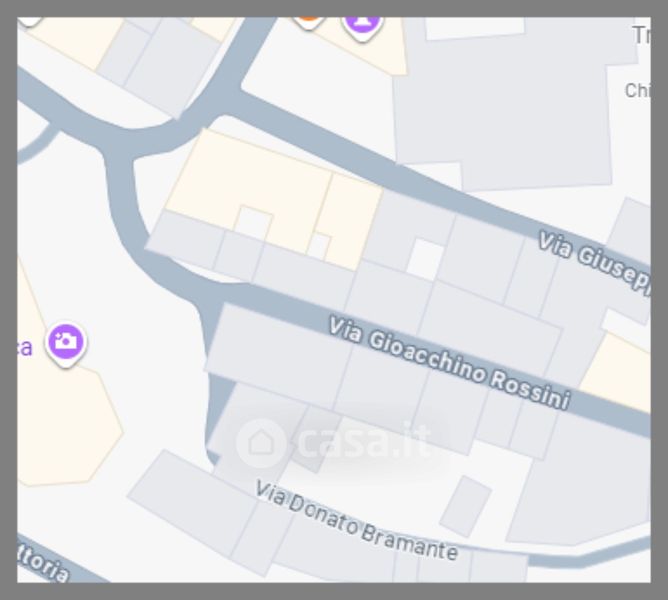This screenshot has width=668, height=600.
Task: Click the white pin in top-left corner
Action: (29, 21)
